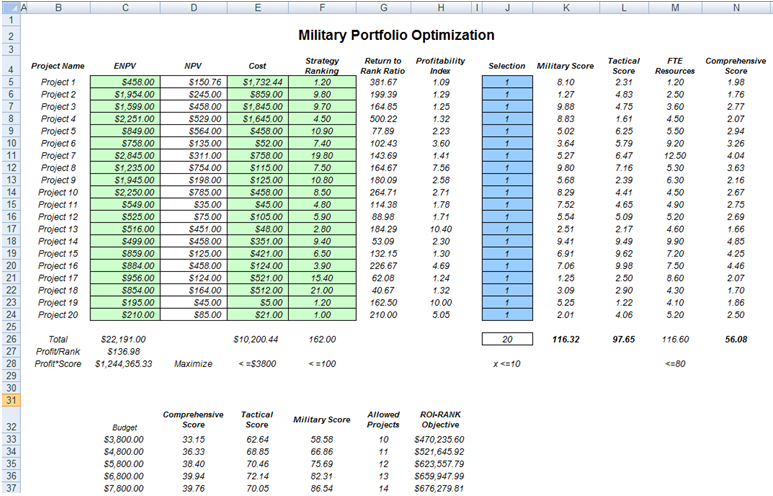Click Profit/Rank value $136.98

pos(123,352)
